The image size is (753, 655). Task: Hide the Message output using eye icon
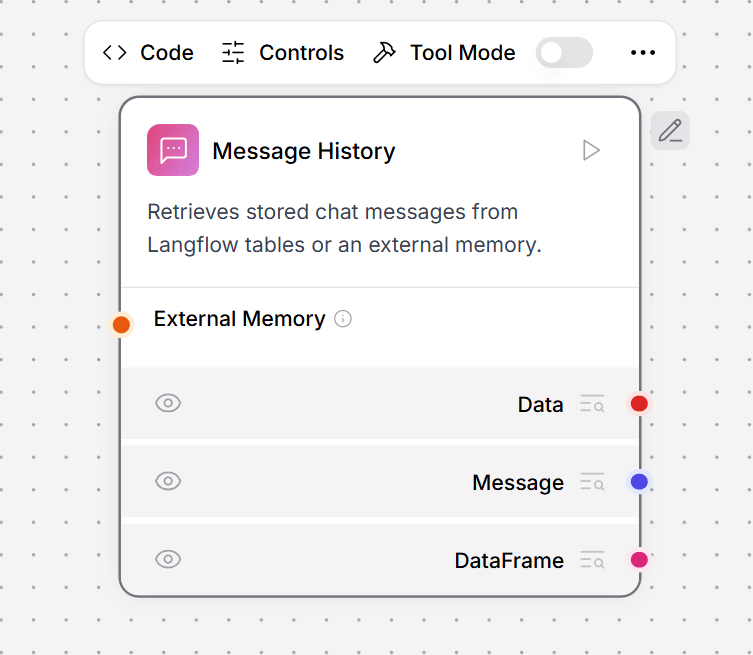[x=168, y=481]
